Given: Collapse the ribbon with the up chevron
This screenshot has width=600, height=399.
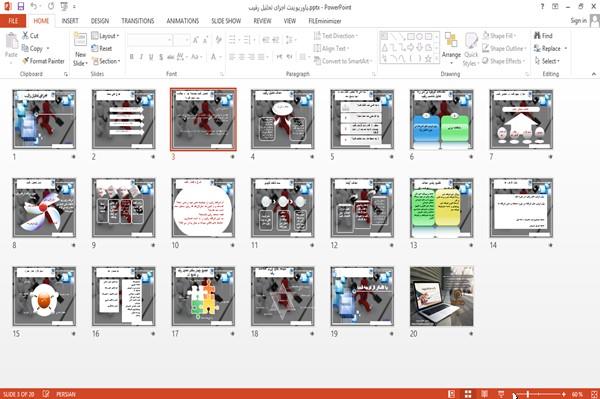Looking at the screenshot, I should [593, 74].
